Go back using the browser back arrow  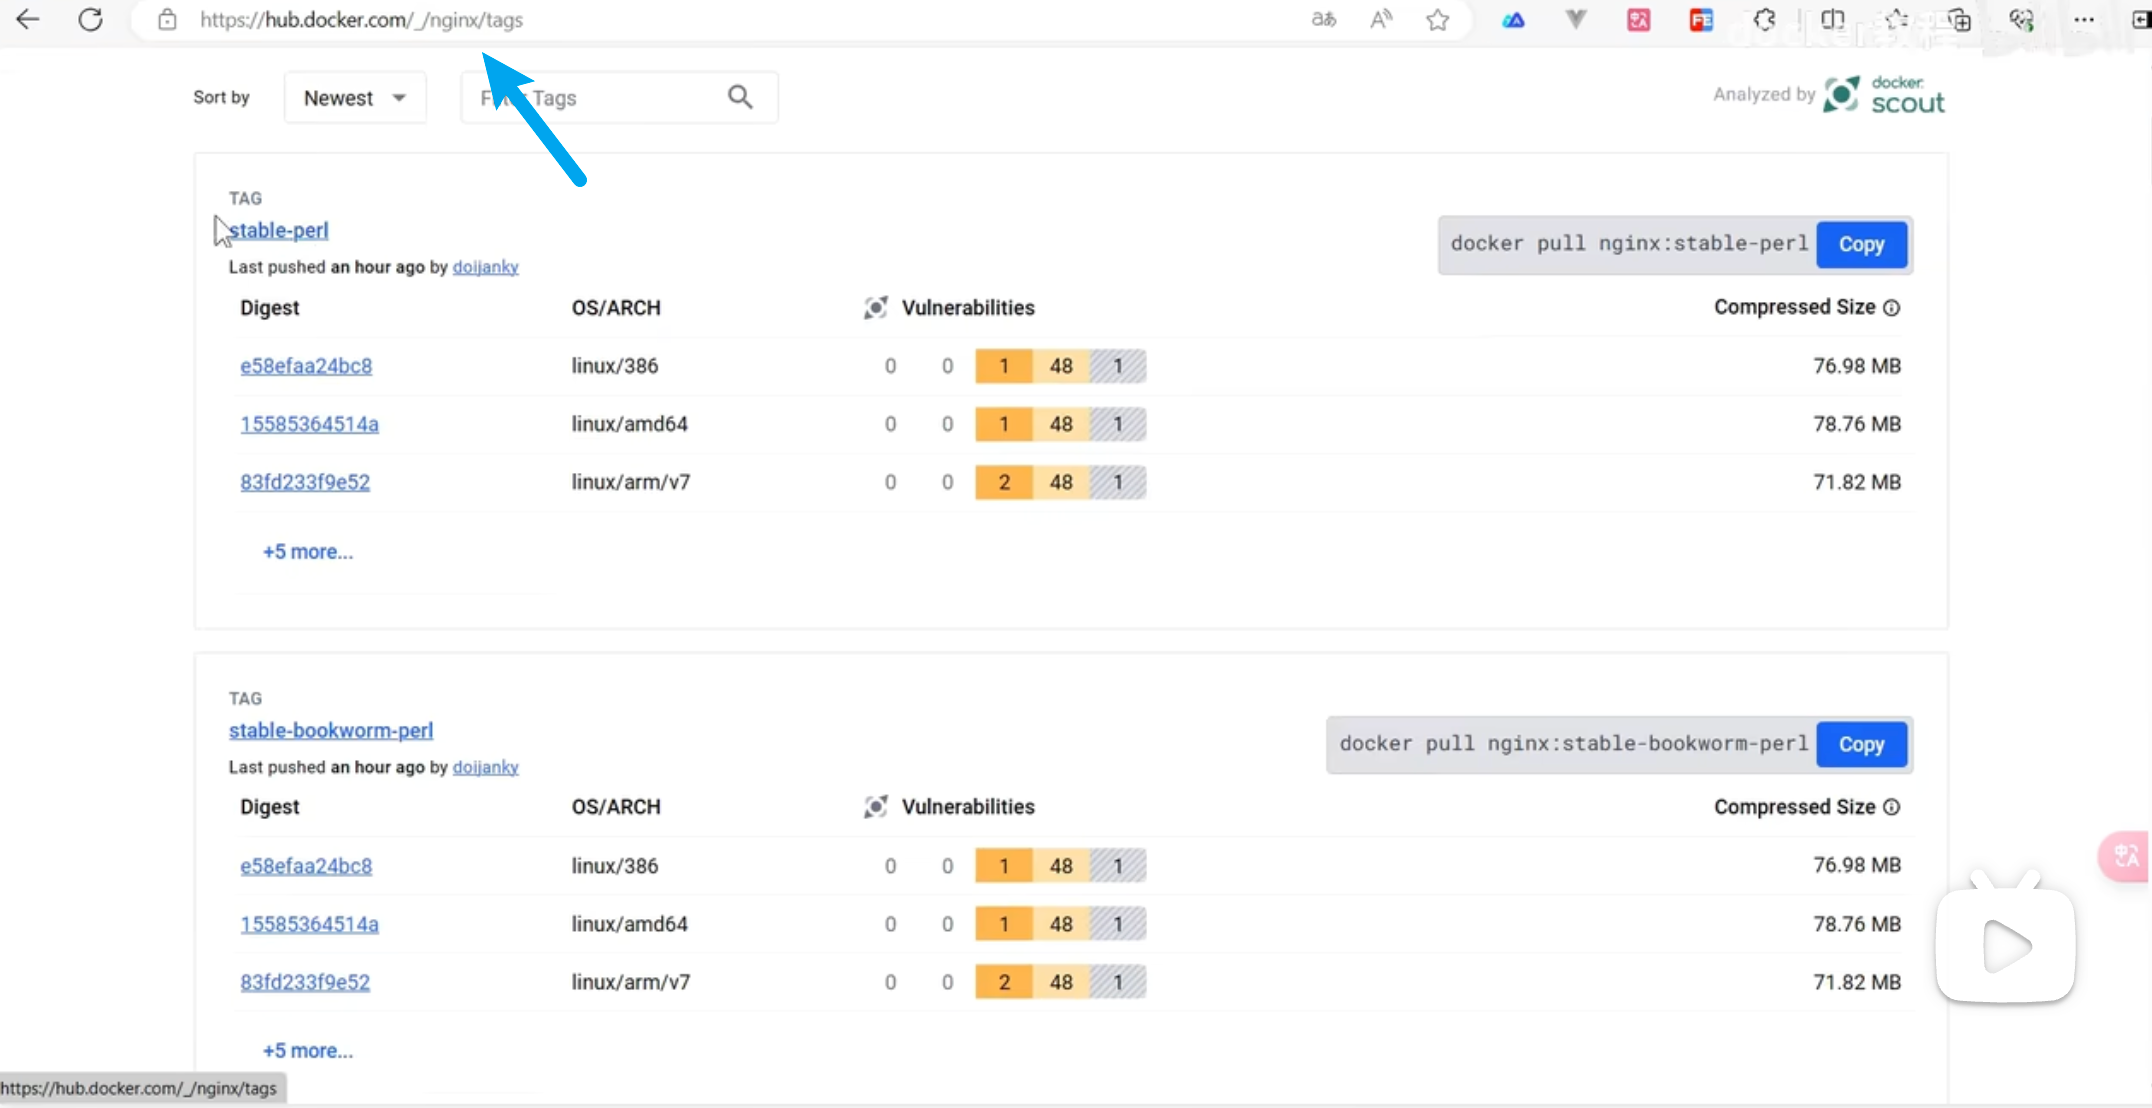[28, 19]
